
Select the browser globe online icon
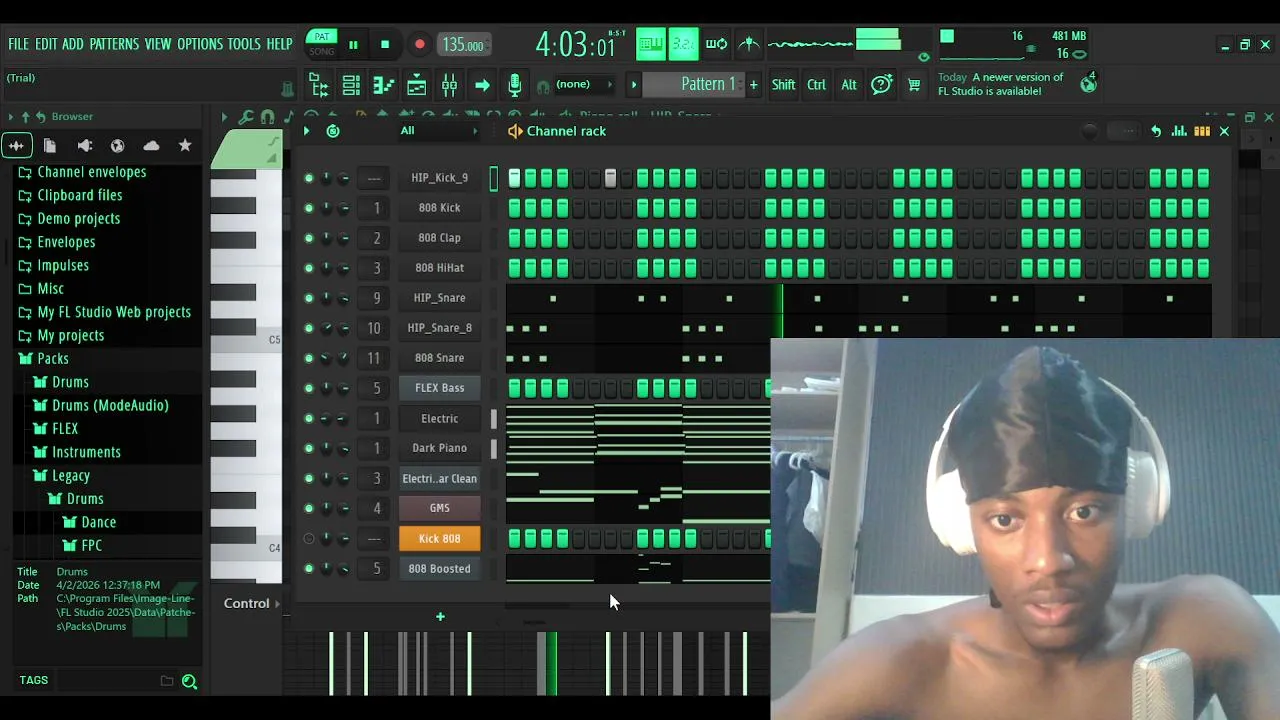(117, 146)
